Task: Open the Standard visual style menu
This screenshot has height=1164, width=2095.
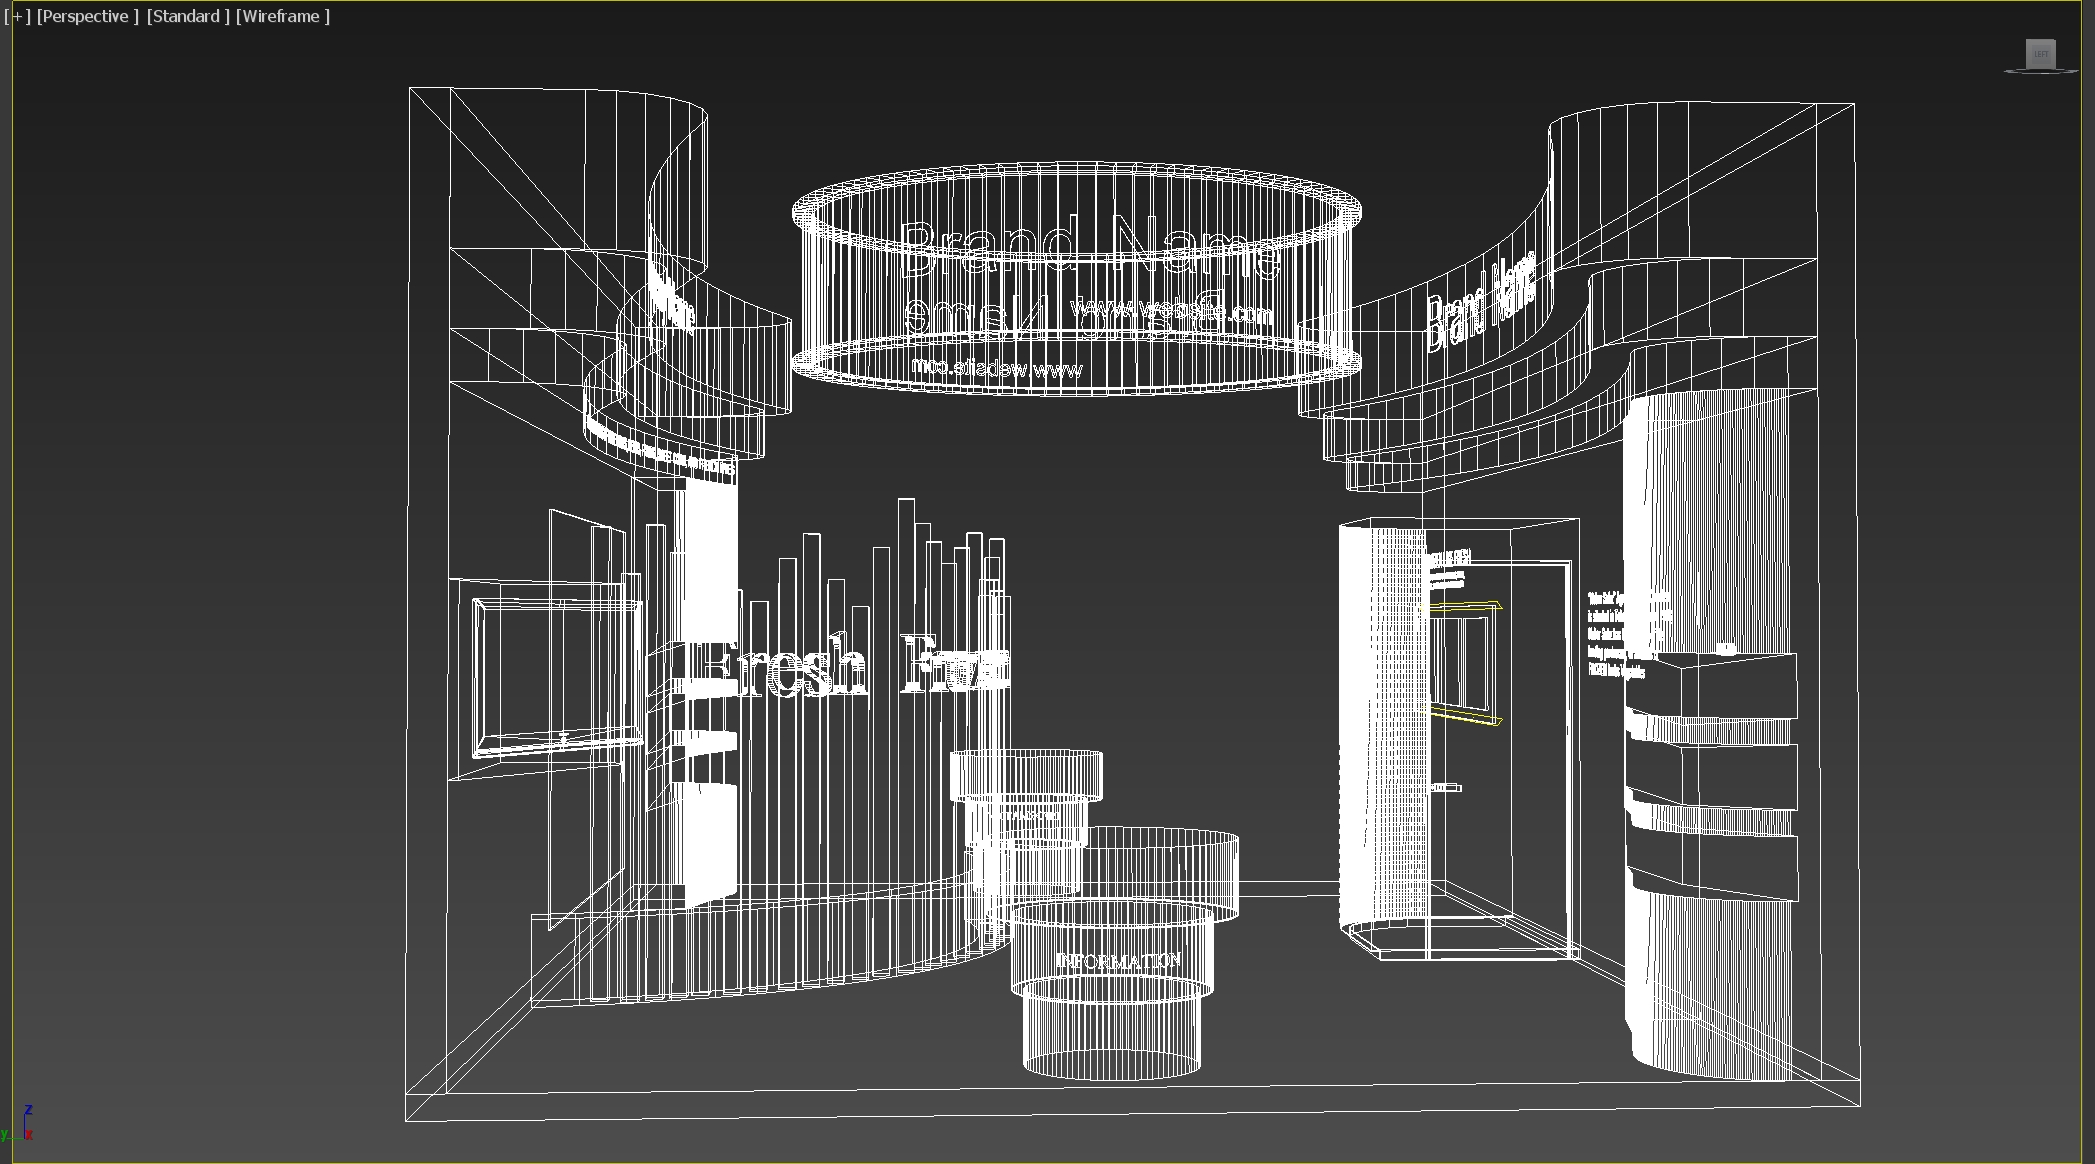Action: (188, 16)
